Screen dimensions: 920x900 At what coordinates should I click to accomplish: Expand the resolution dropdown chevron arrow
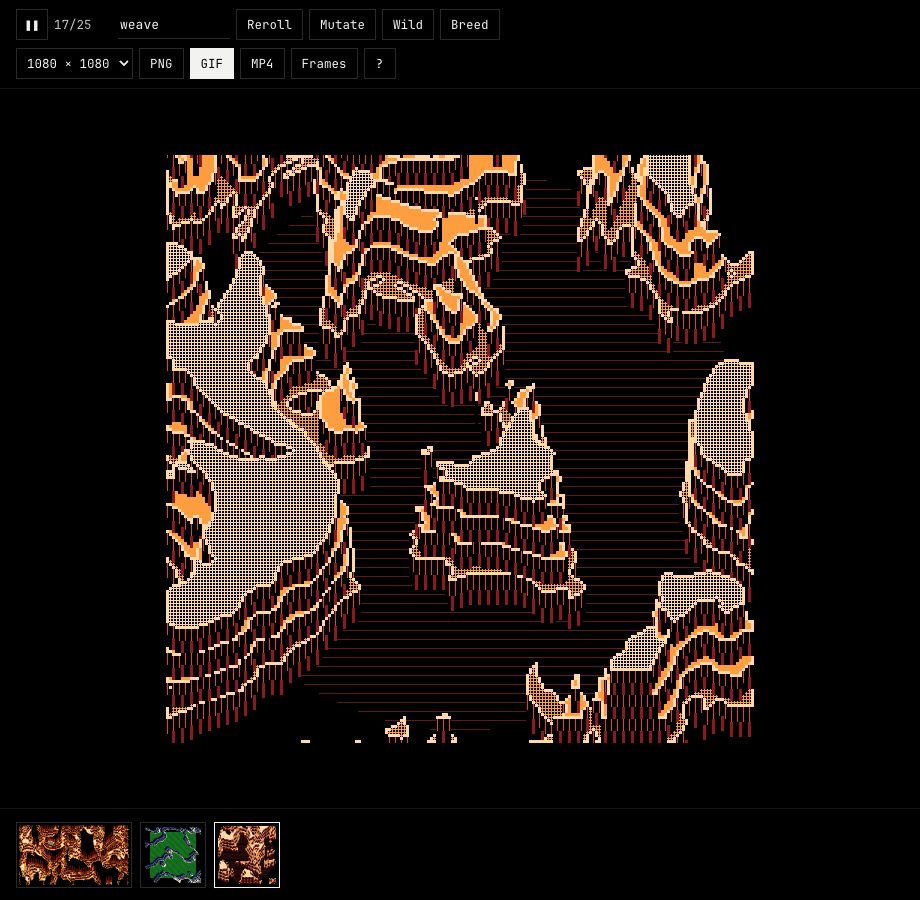click(123, 63)
